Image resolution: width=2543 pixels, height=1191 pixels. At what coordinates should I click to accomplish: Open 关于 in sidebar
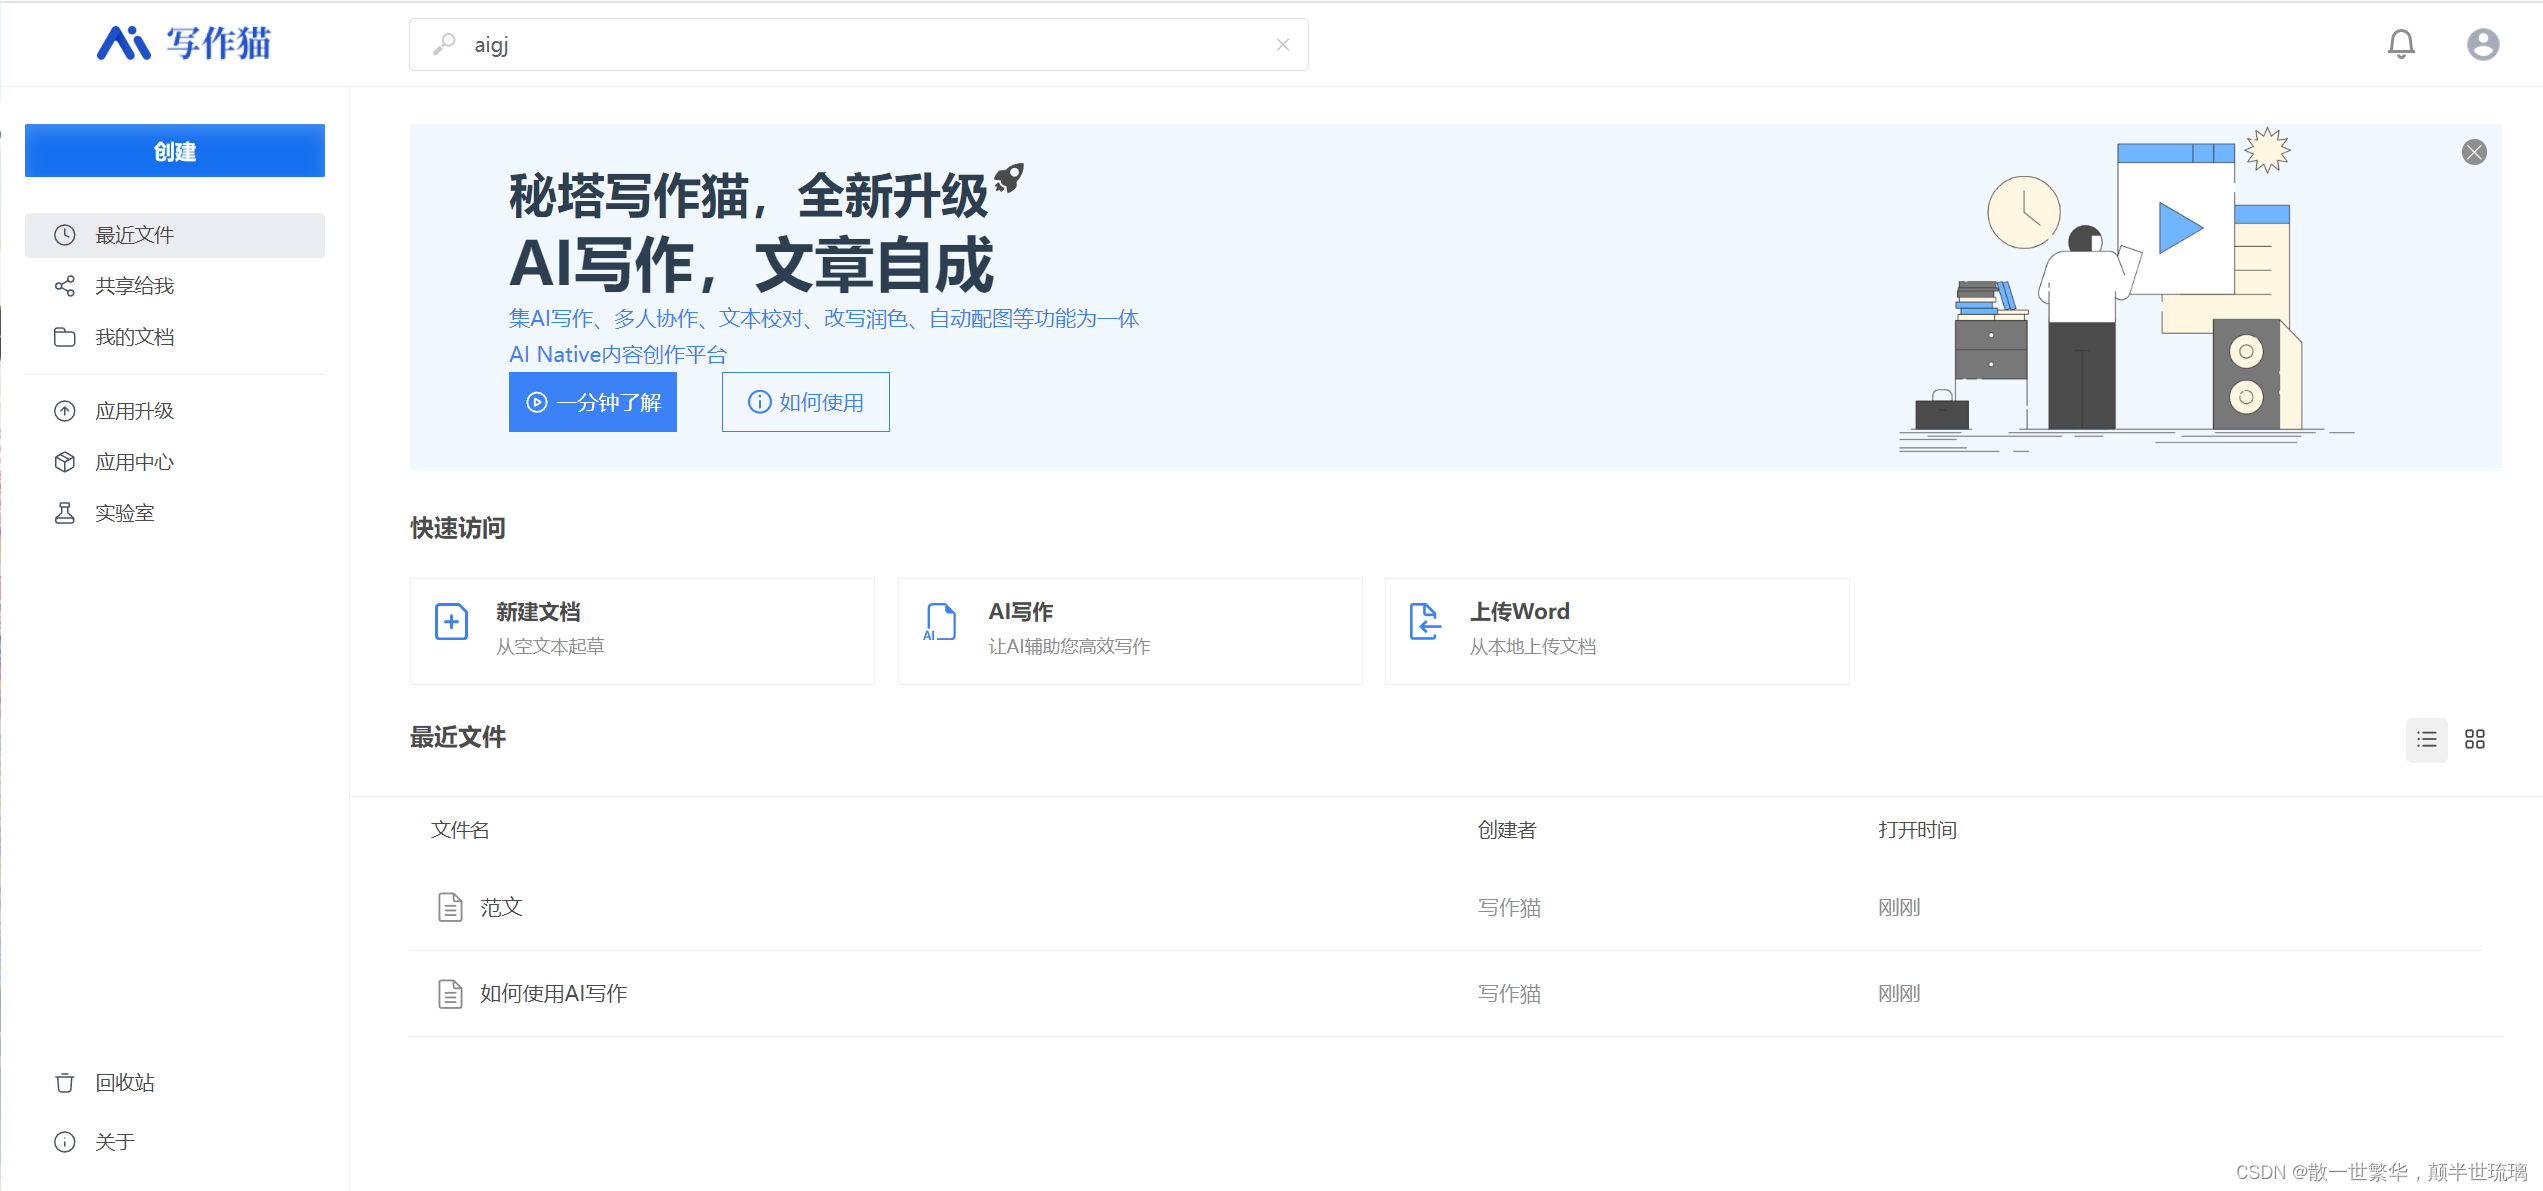tap(175, 1142)
